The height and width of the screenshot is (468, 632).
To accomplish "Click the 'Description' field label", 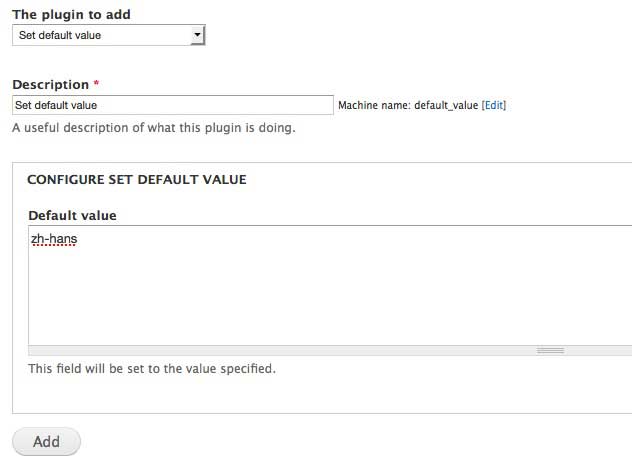I will pos(50,85).
